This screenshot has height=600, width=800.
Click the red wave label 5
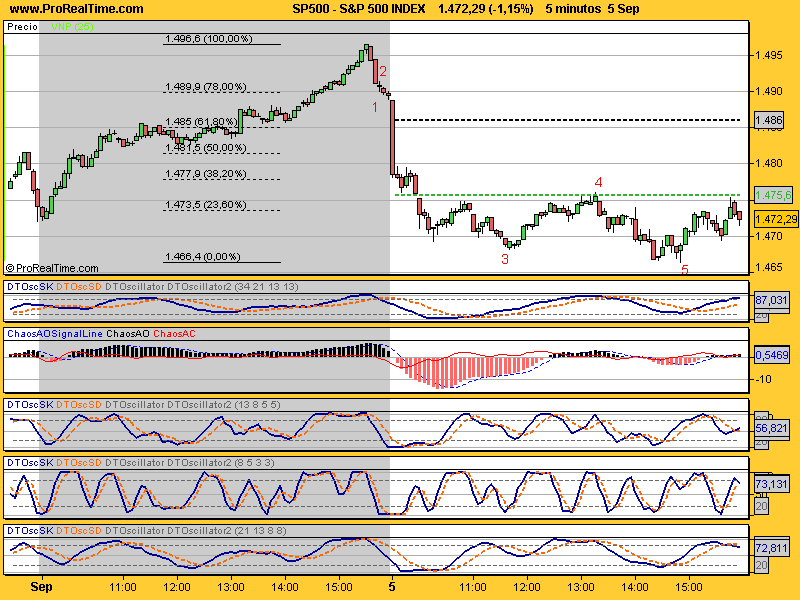(685, 269)
